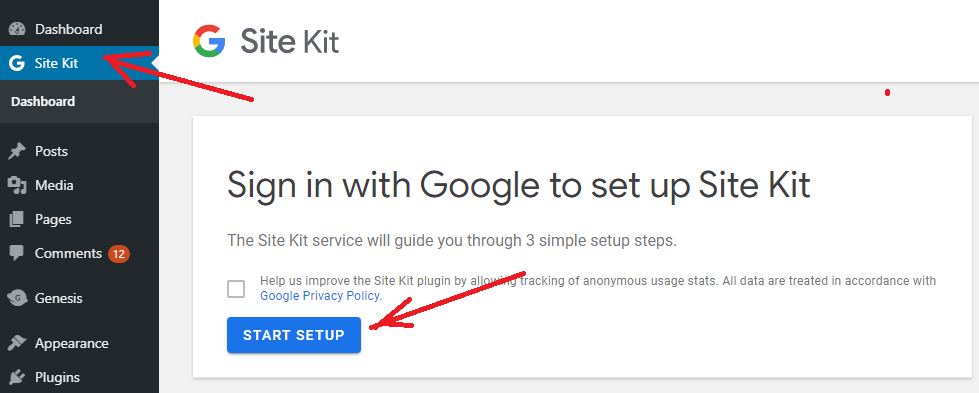
Task: Enable anonymous usage stats tracking checkbox
Action: tap(236, 289)
